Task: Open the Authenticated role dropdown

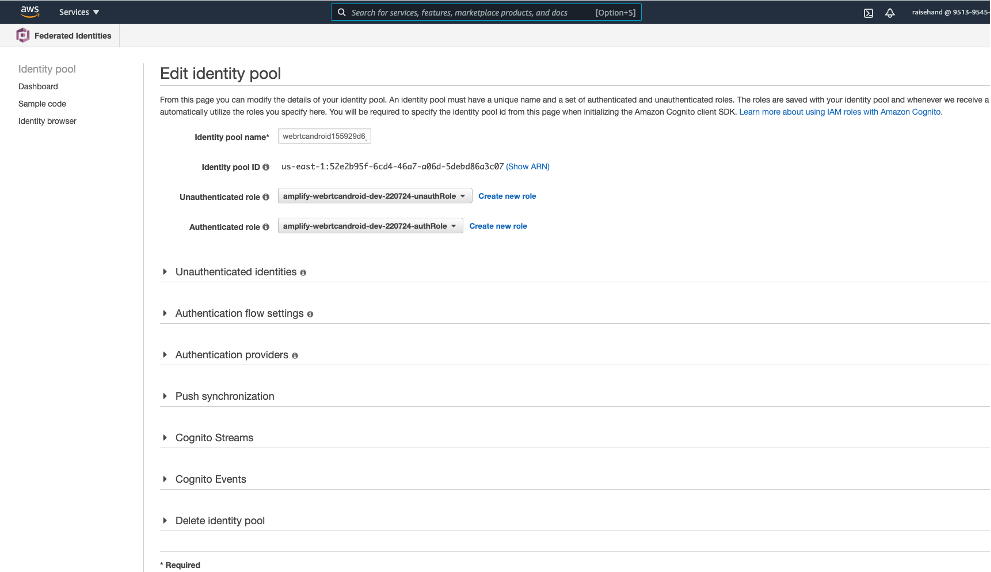Action: point(370,226)
